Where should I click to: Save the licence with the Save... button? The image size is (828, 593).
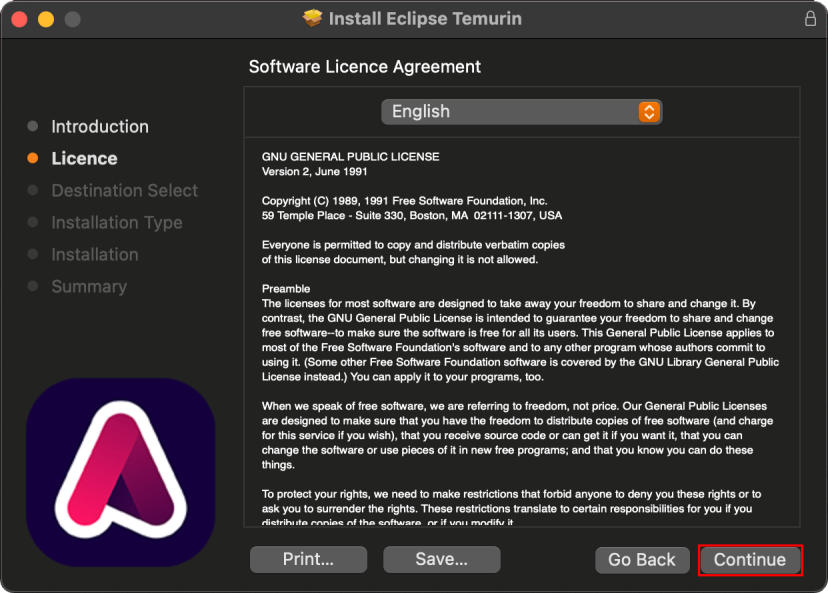[441, 560]
